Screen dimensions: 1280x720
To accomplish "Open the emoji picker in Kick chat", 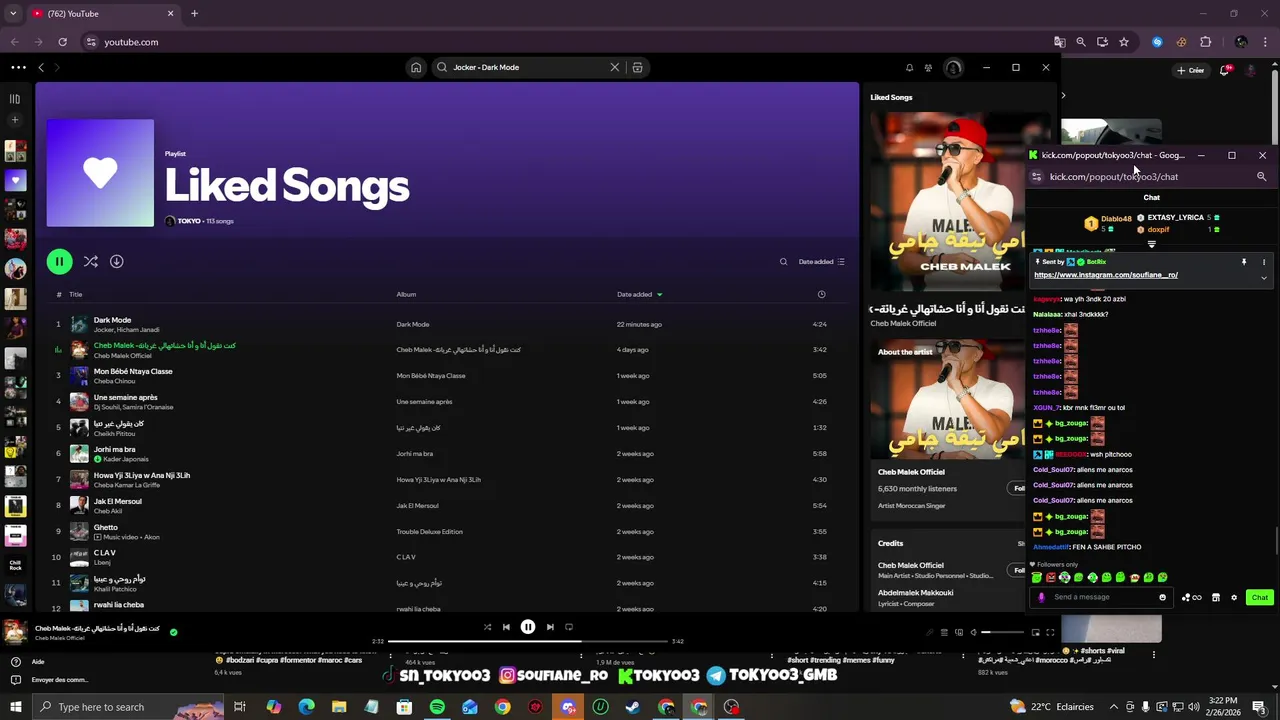I will coord(1162,597).
